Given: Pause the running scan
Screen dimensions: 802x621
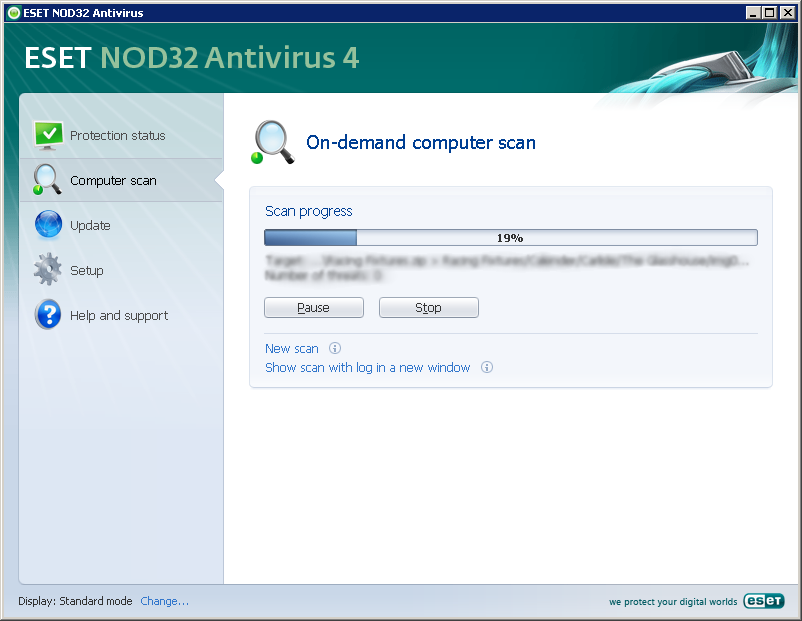Looking at the screenshot, I should [314, 307].
